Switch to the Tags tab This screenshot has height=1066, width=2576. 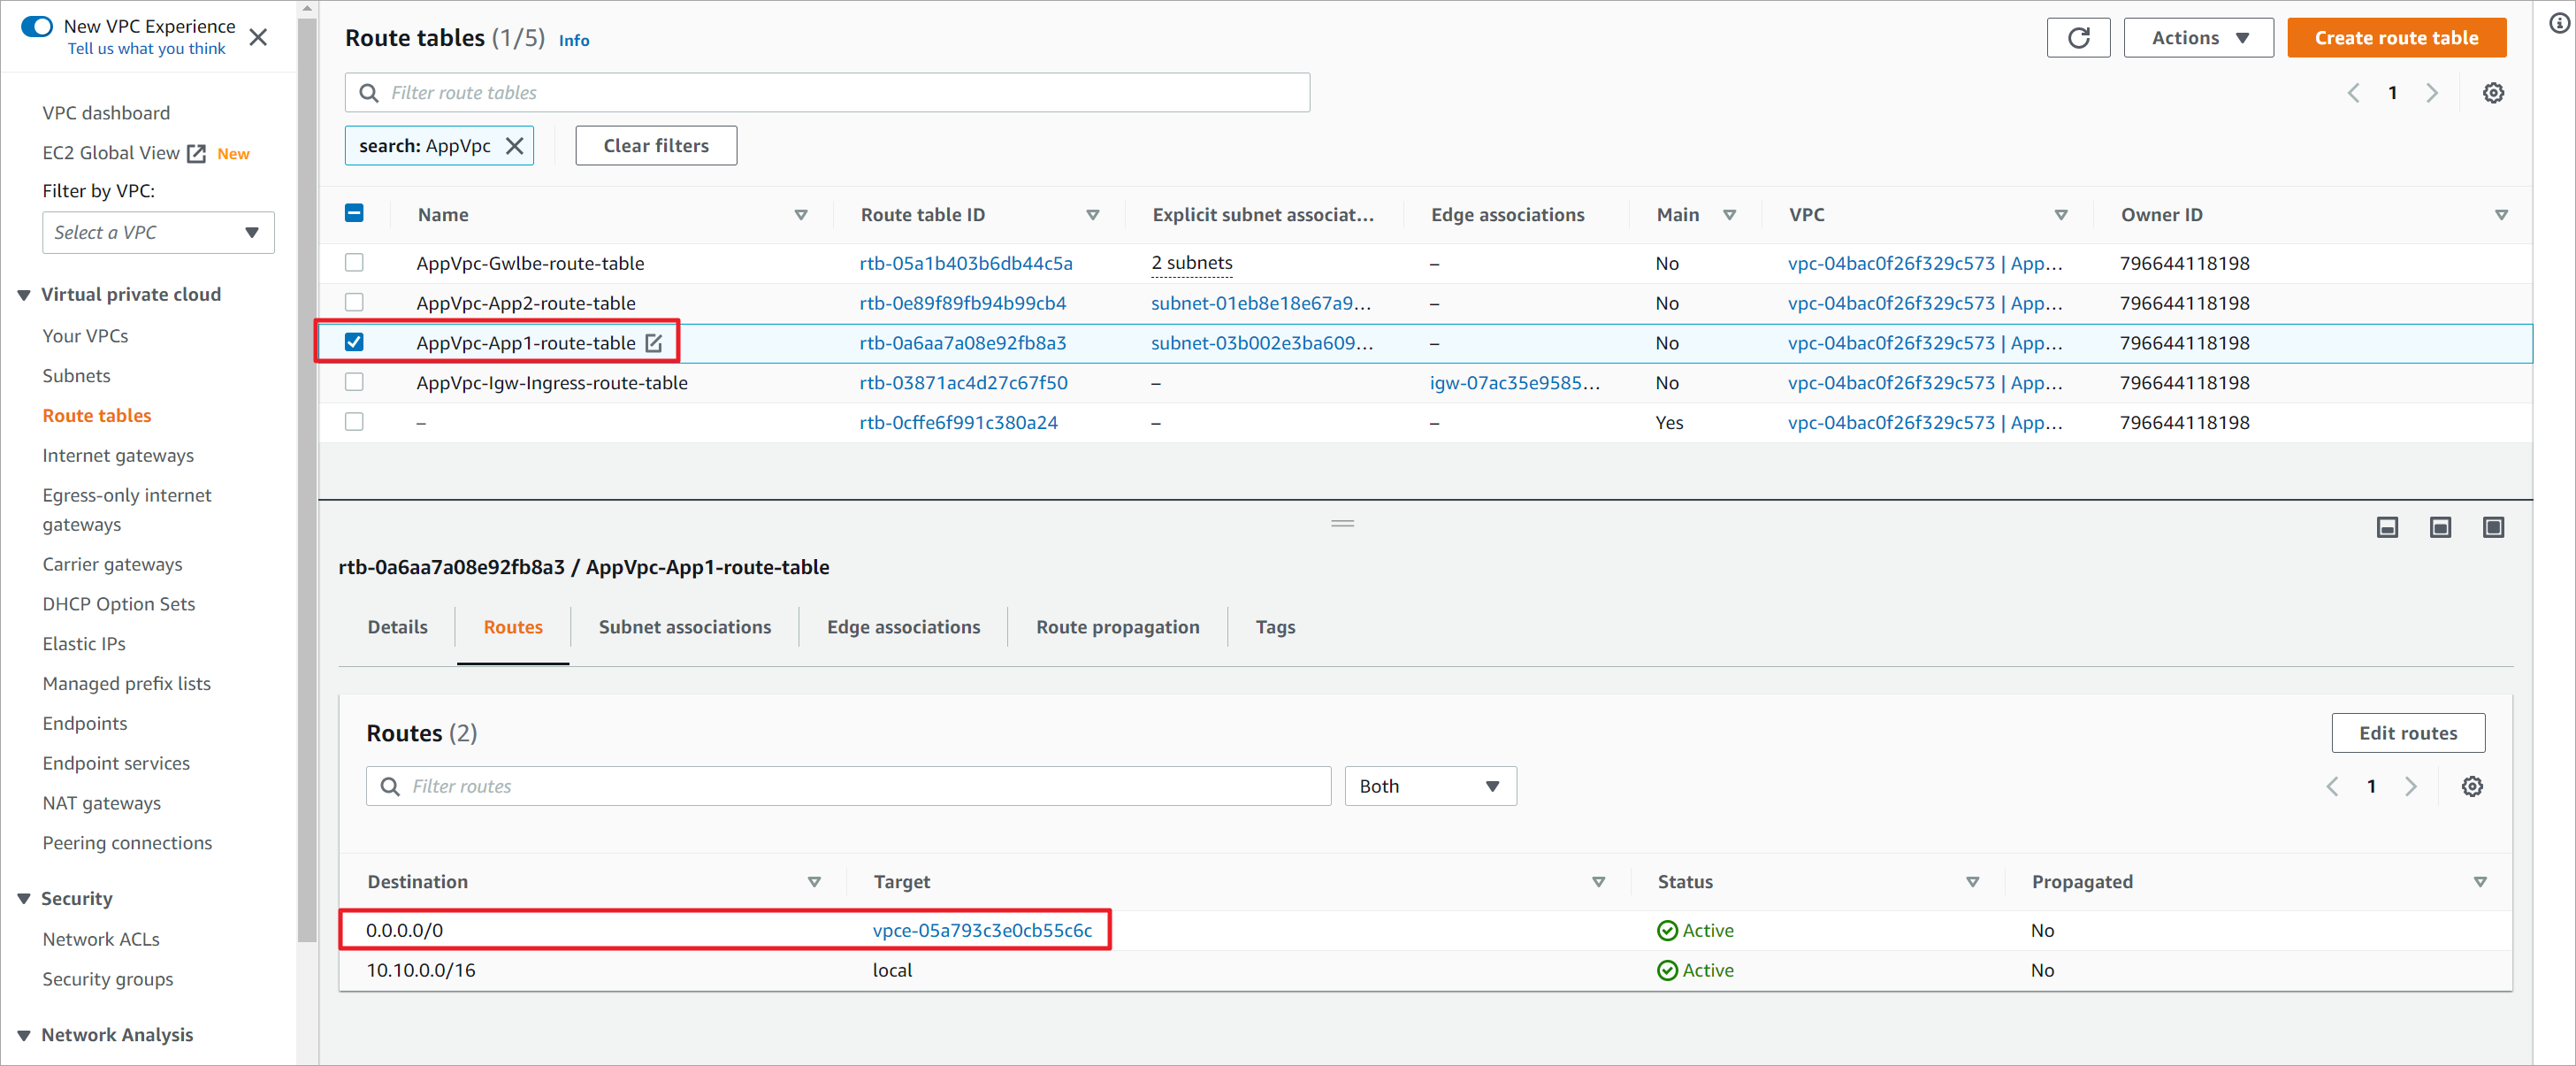tap(1275, 628)
